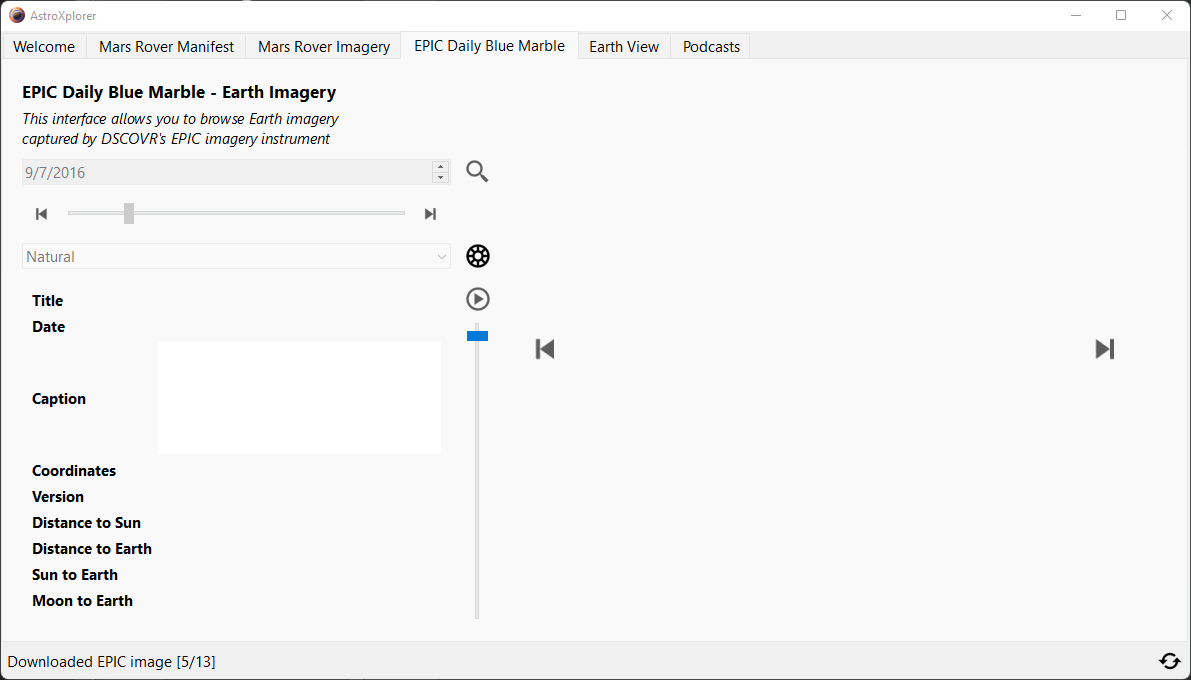Click the horizontal date slider thumb

(x=129, y=213)
